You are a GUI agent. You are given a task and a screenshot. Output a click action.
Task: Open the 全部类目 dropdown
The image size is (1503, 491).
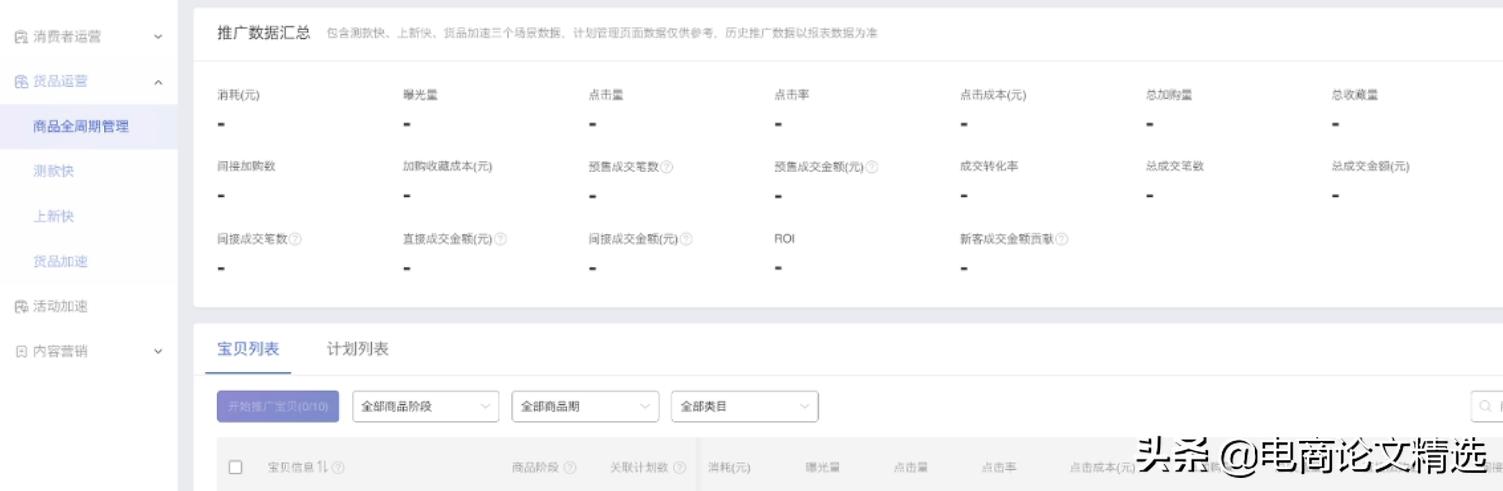click(x=745, y=407)
